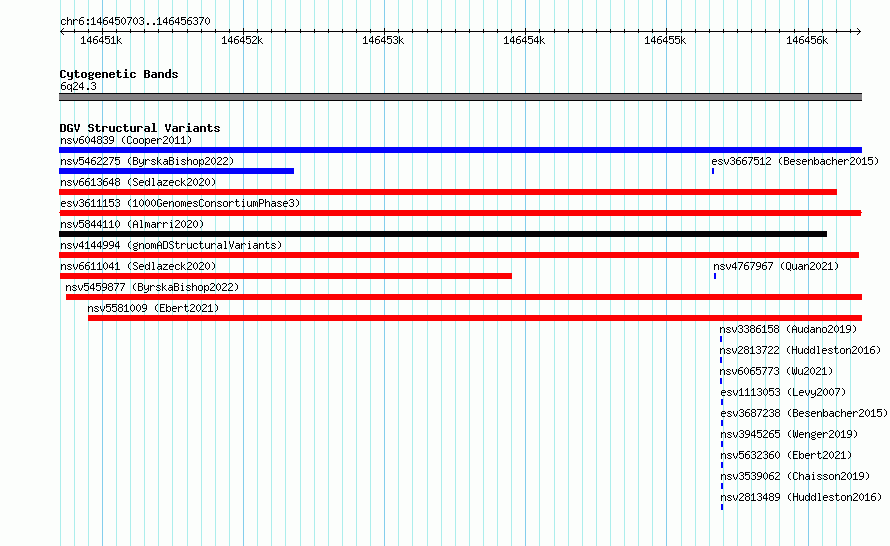This screenshot has height=546, width=890.
Task: Select the black nsv5844110 variant bar
Action: pos(443,234)
